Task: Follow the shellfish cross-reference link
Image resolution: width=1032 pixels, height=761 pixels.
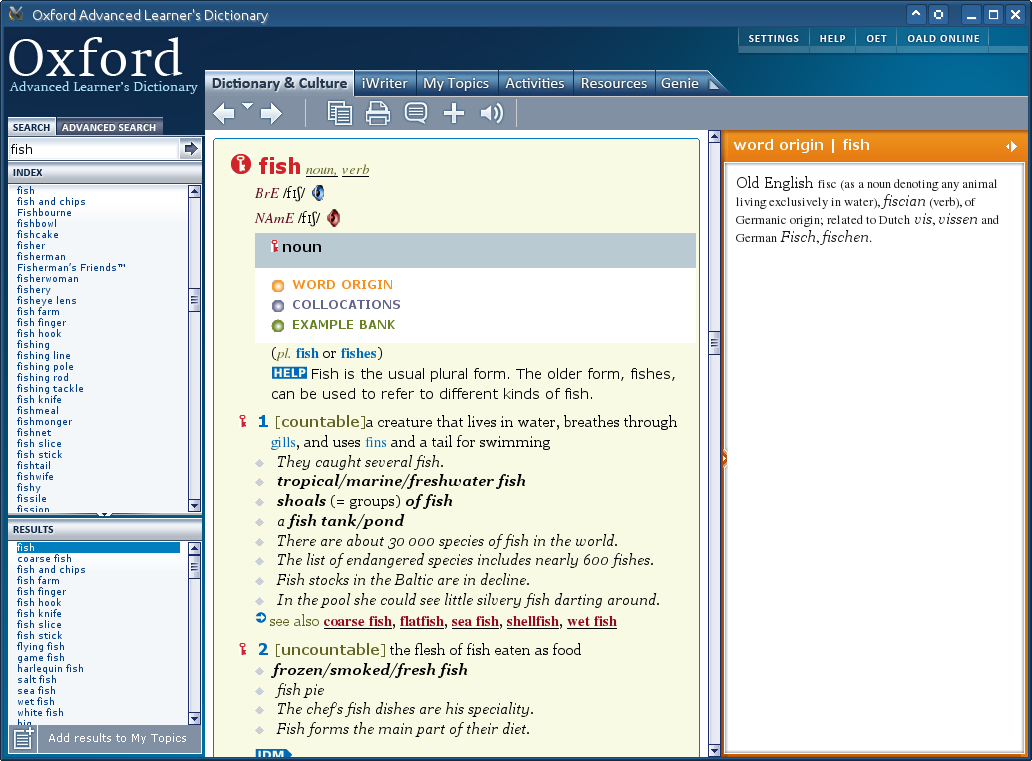Action: click(532, 621)
